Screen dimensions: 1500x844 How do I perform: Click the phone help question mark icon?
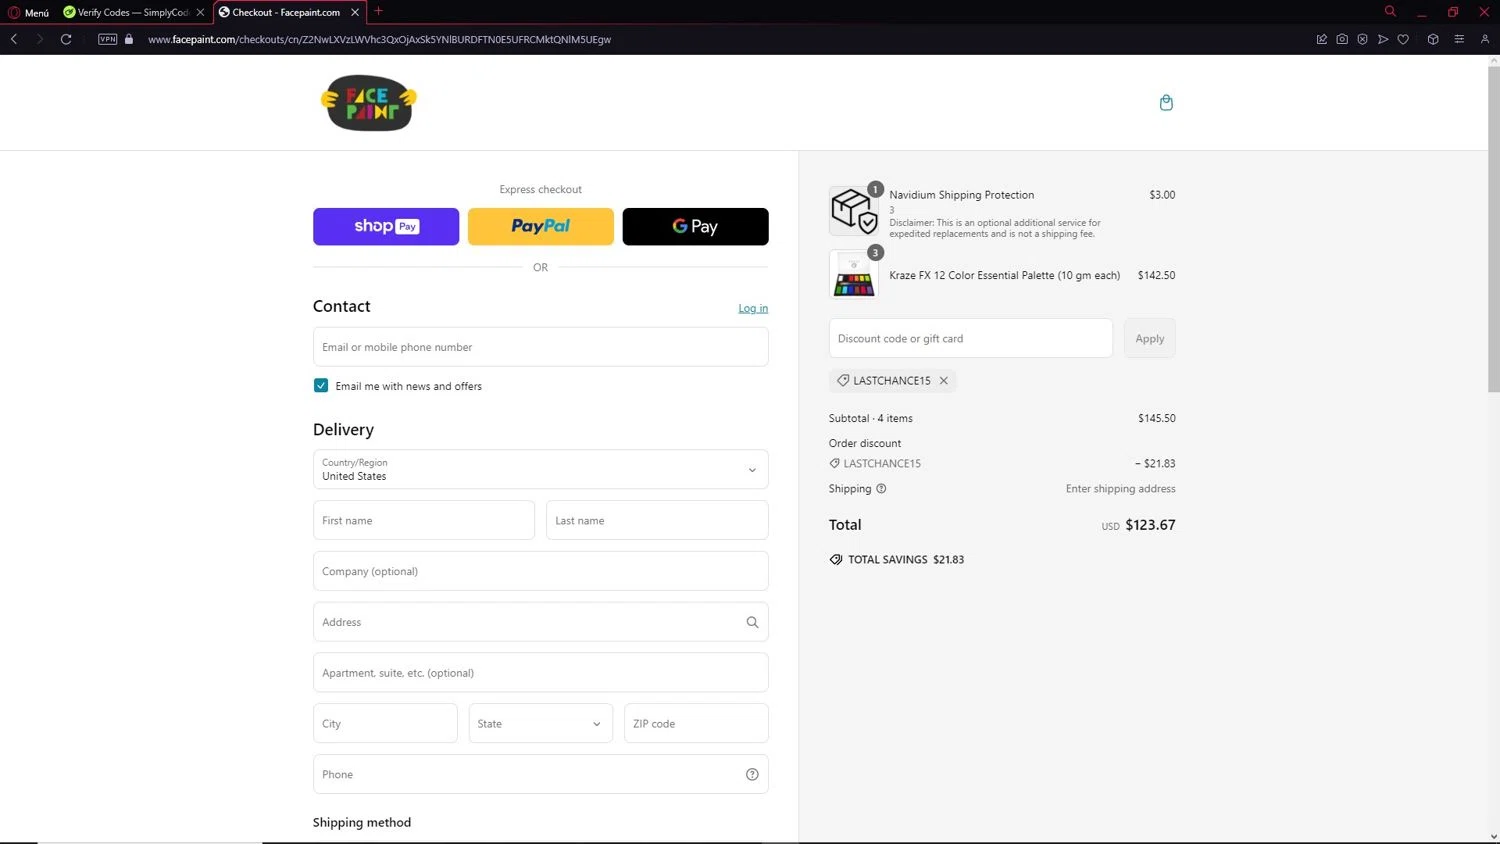coord(752,774)
